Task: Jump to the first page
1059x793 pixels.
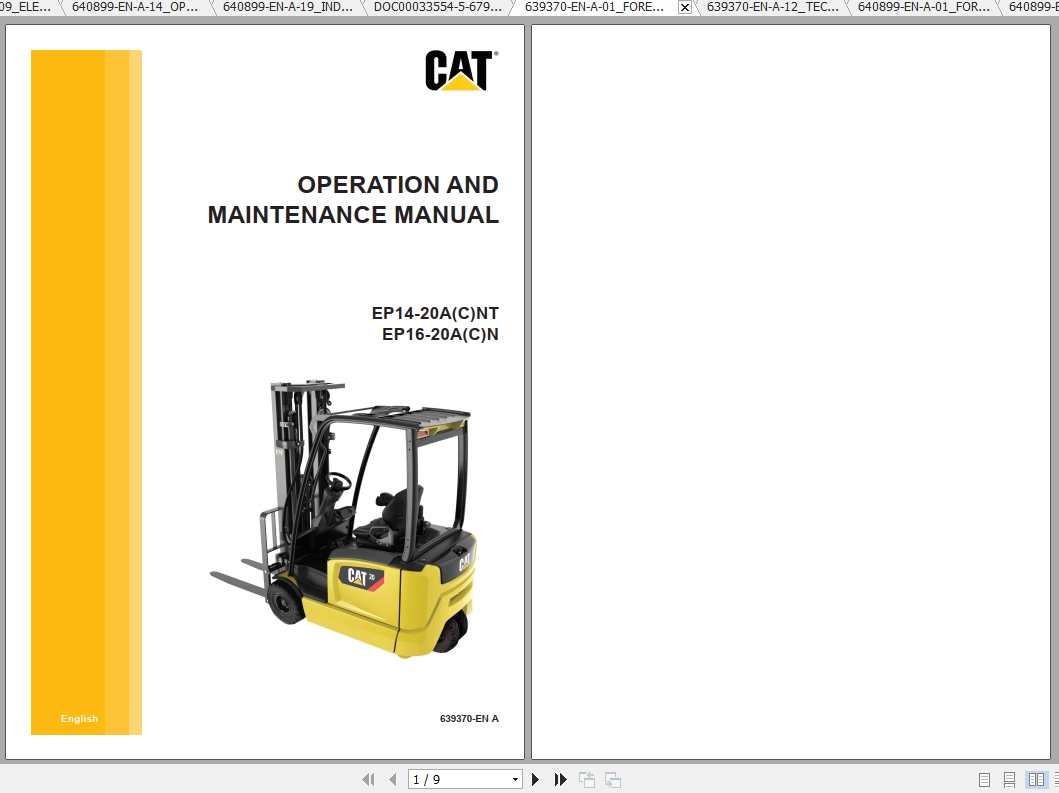Action: click(368, 779)
